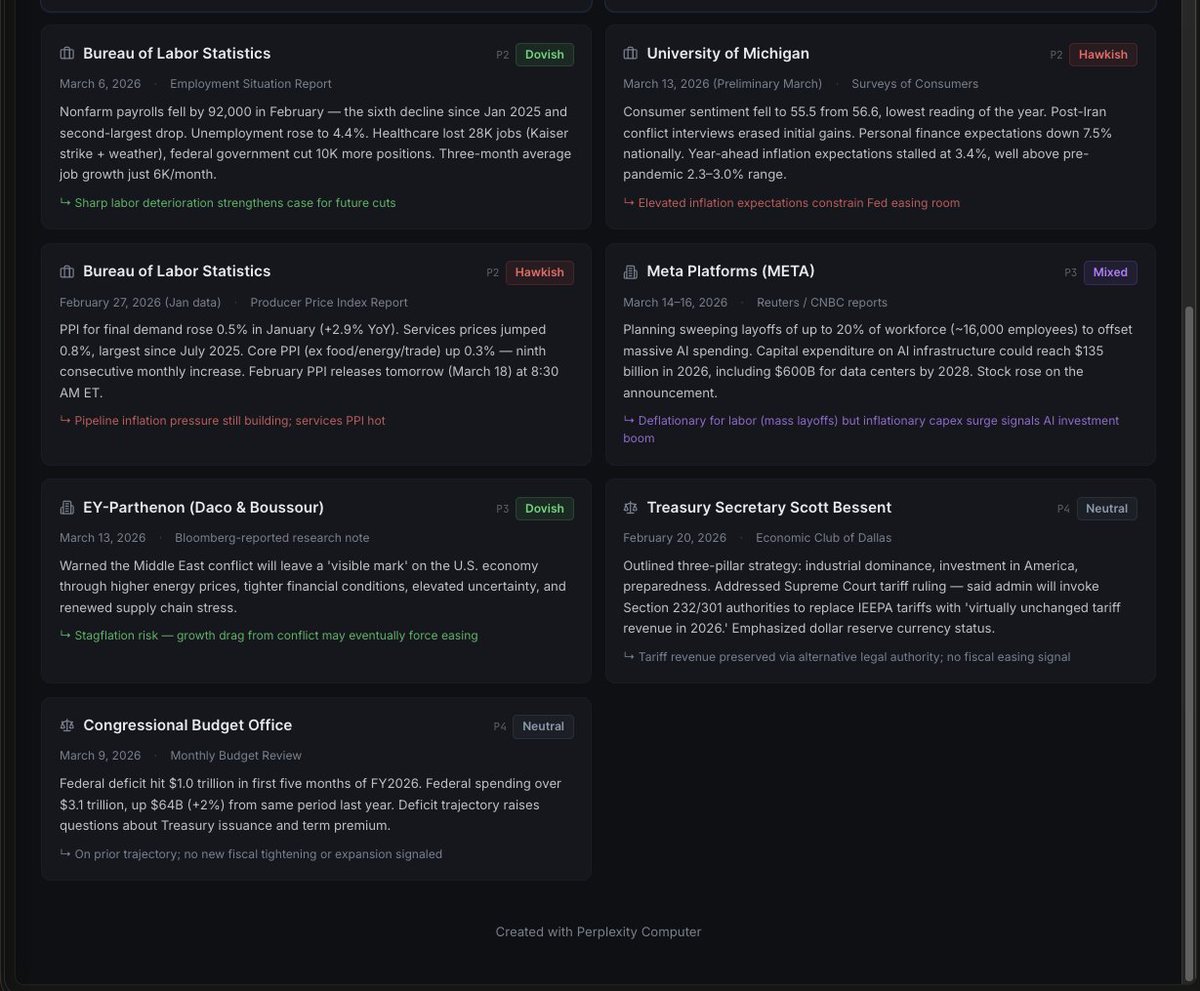Image resolution: width=1200 pixels, height=991 pixels.
Task: Click the office building icon beside Meta Platforms
Action: pos(631,272)
